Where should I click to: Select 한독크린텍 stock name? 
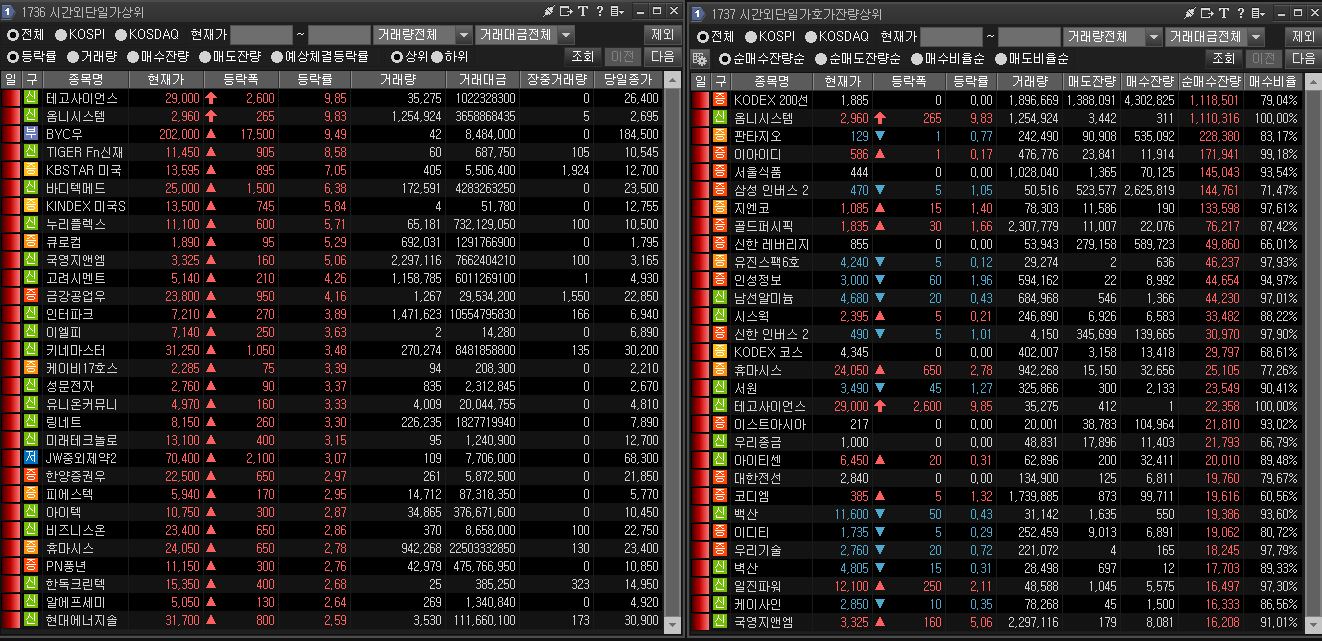click(75, 584)
